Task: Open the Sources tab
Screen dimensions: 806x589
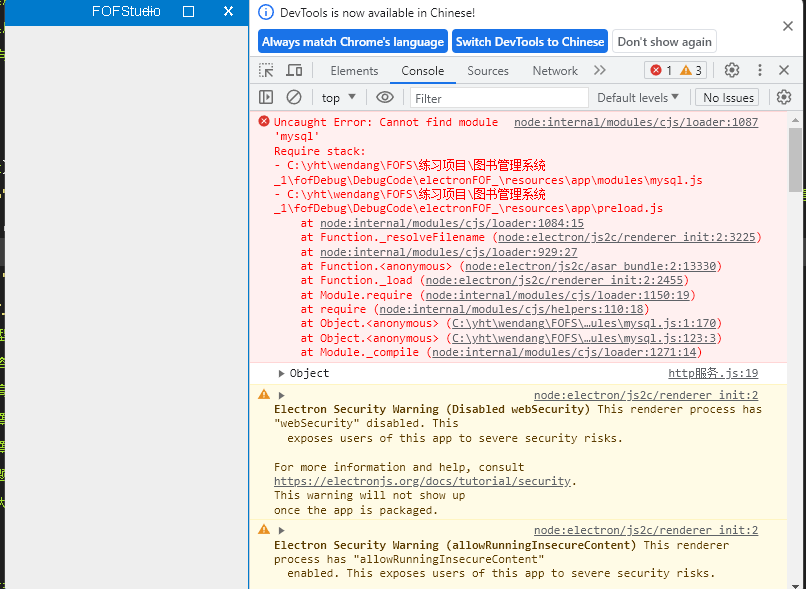Action: pyautogui.click(x=488, y=71)
